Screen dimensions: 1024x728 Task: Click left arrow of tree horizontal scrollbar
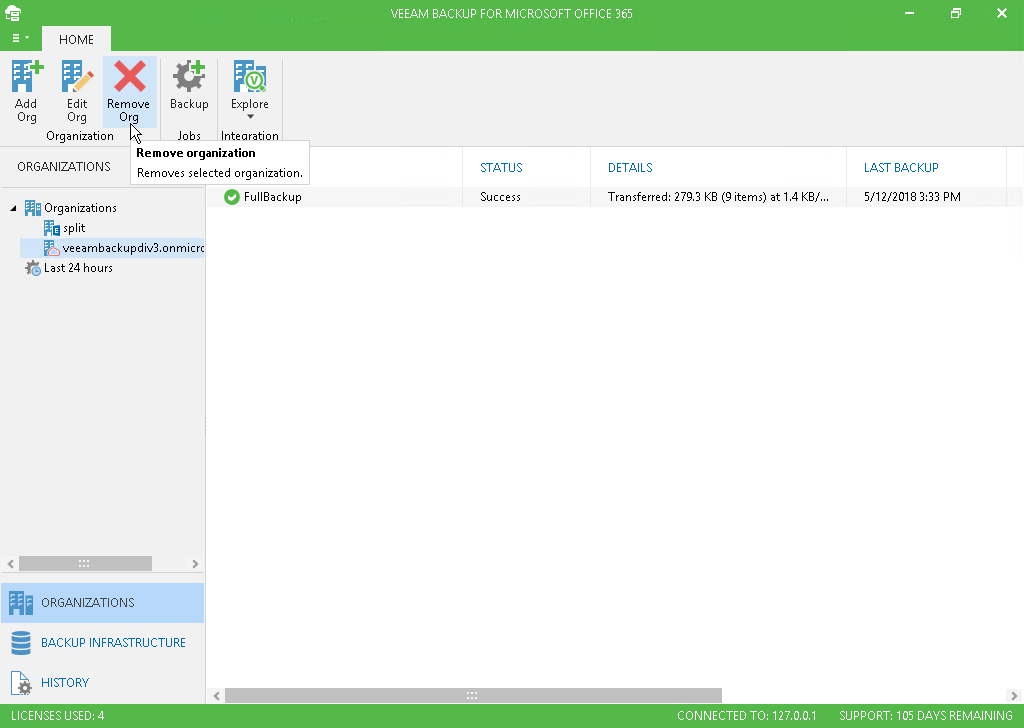[10, 563]
